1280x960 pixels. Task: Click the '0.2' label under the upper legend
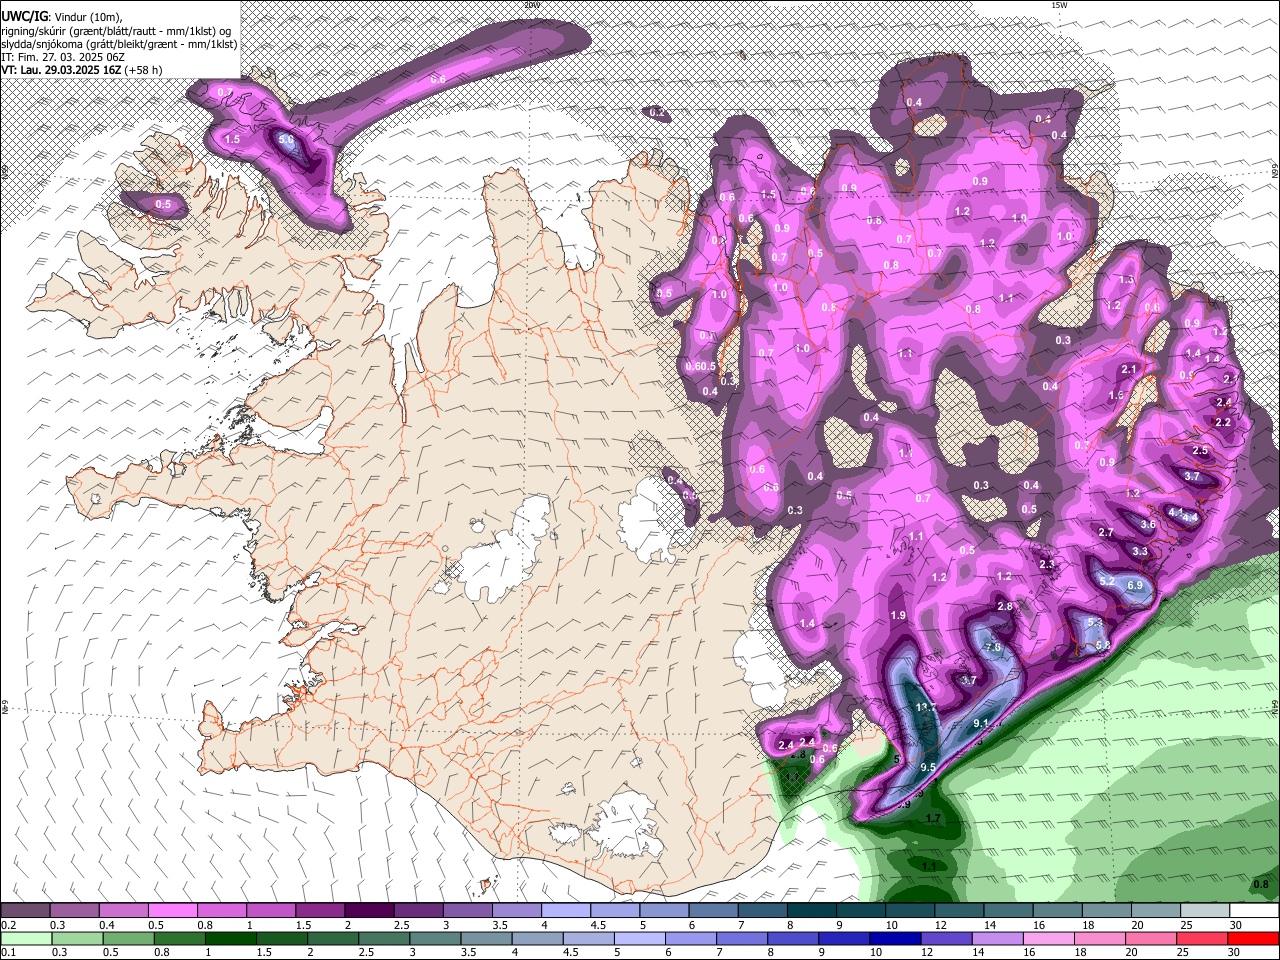click(x=7, y=925)
